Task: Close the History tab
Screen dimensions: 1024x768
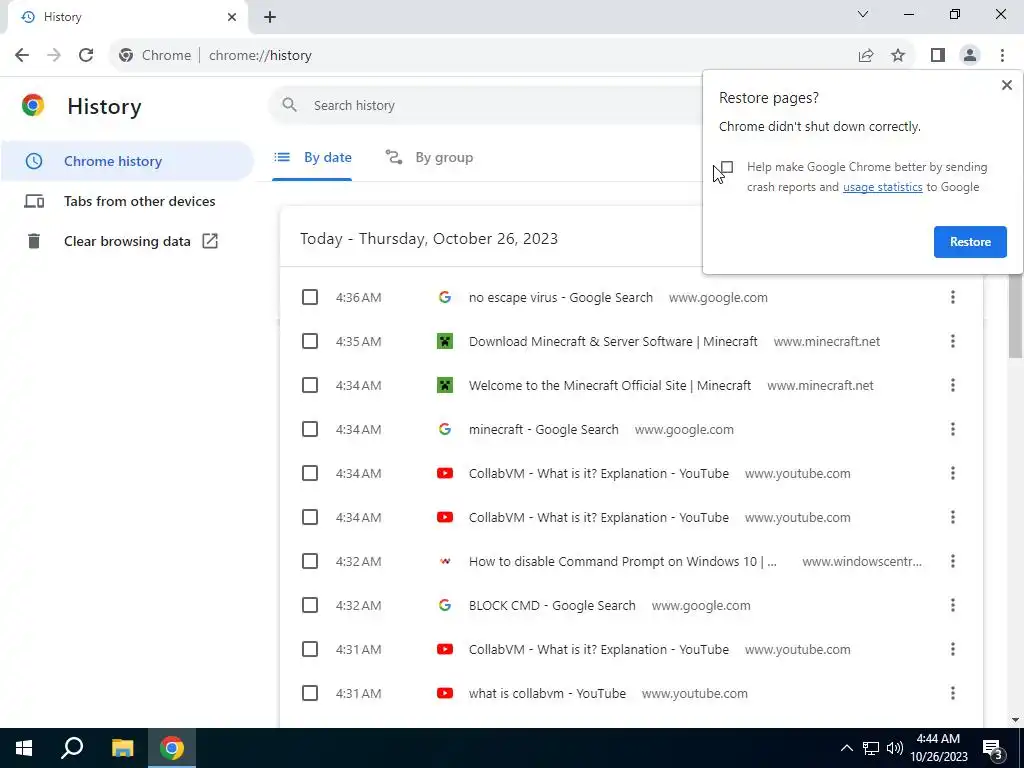Action: (x=232, y=17)
